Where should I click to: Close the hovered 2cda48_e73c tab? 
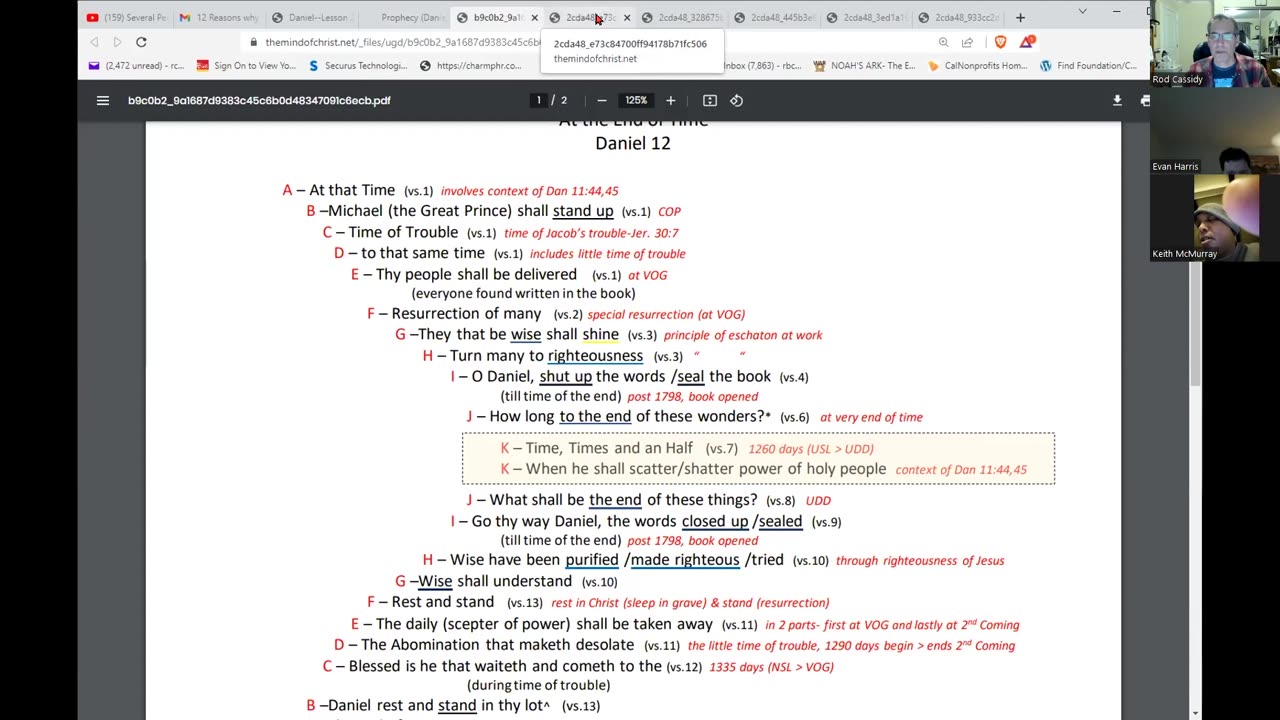point(627,17)
